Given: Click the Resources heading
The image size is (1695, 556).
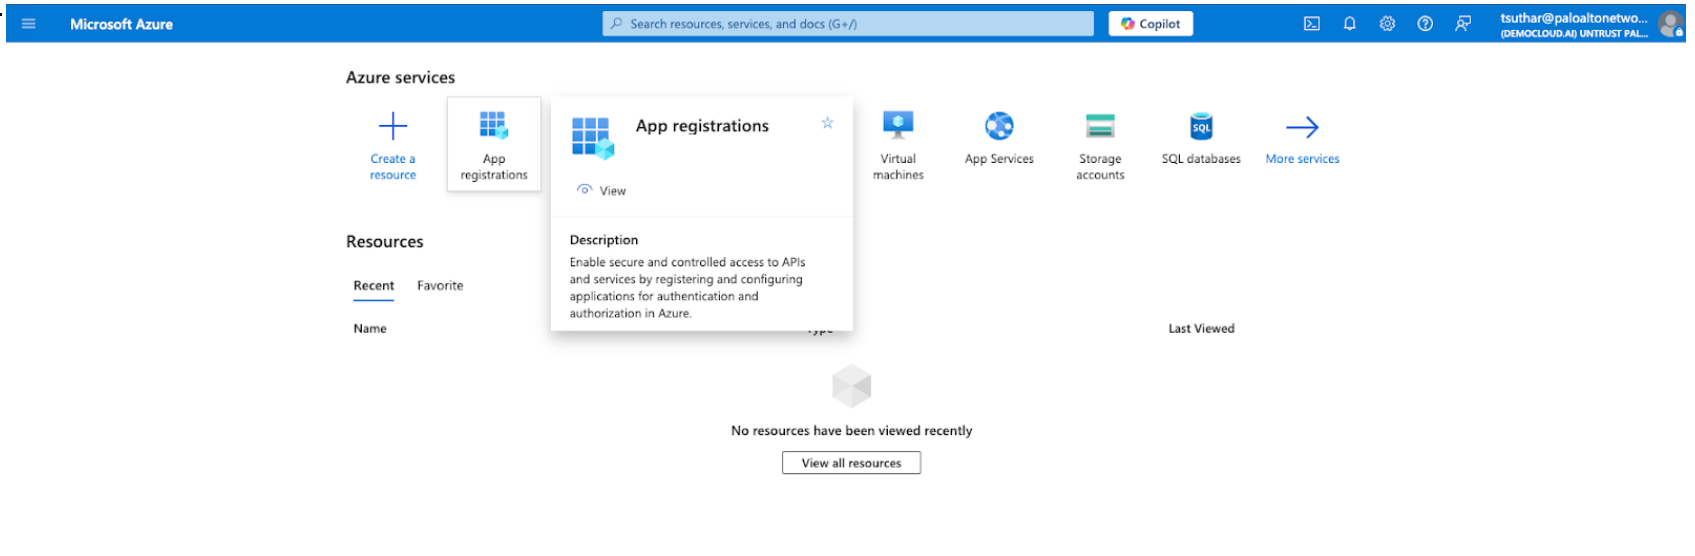Looking at the screenshot, I should (384, 242).
